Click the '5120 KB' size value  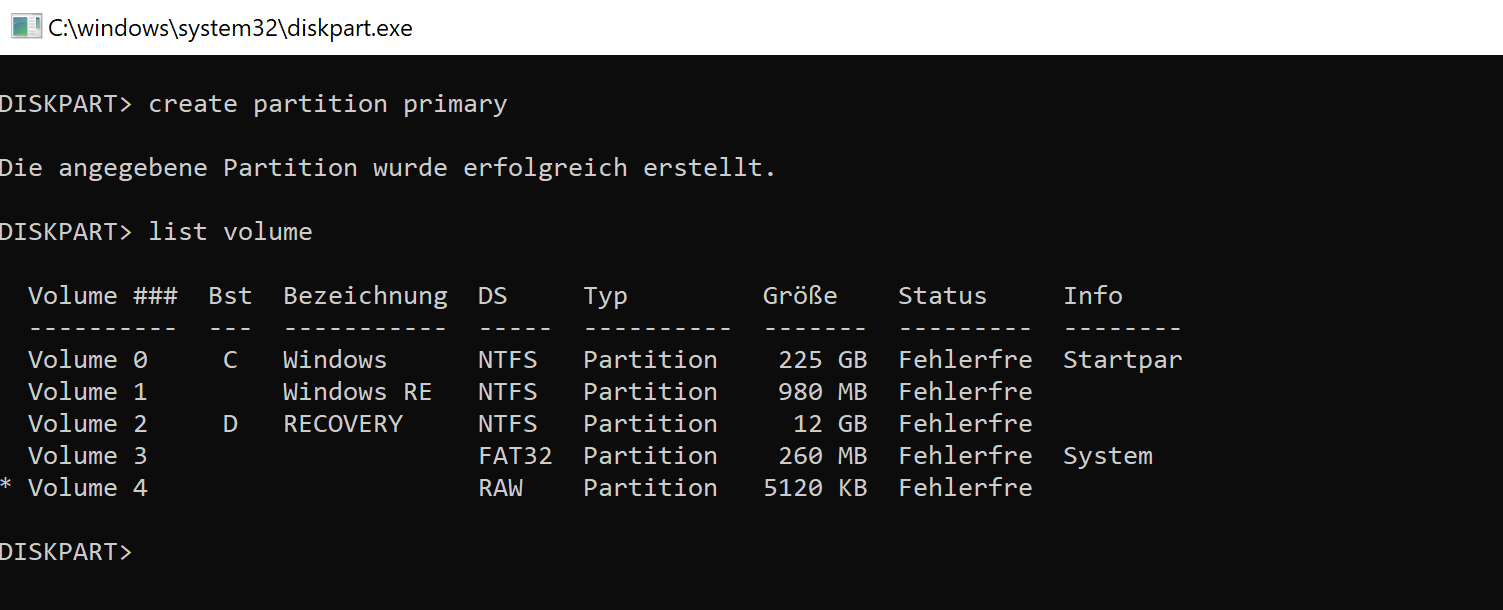click(x=814, y=488)
